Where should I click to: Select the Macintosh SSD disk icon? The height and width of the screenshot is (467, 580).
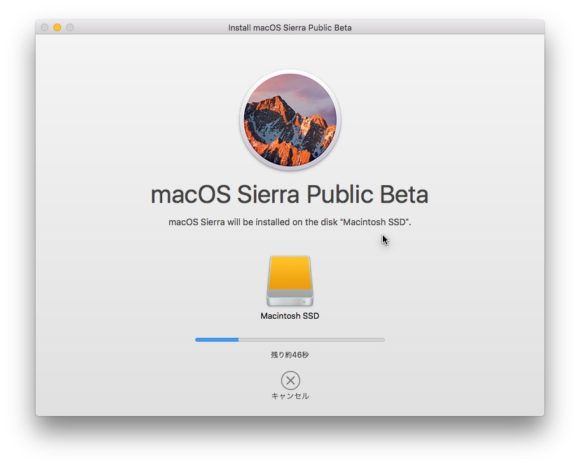point(290,281)
